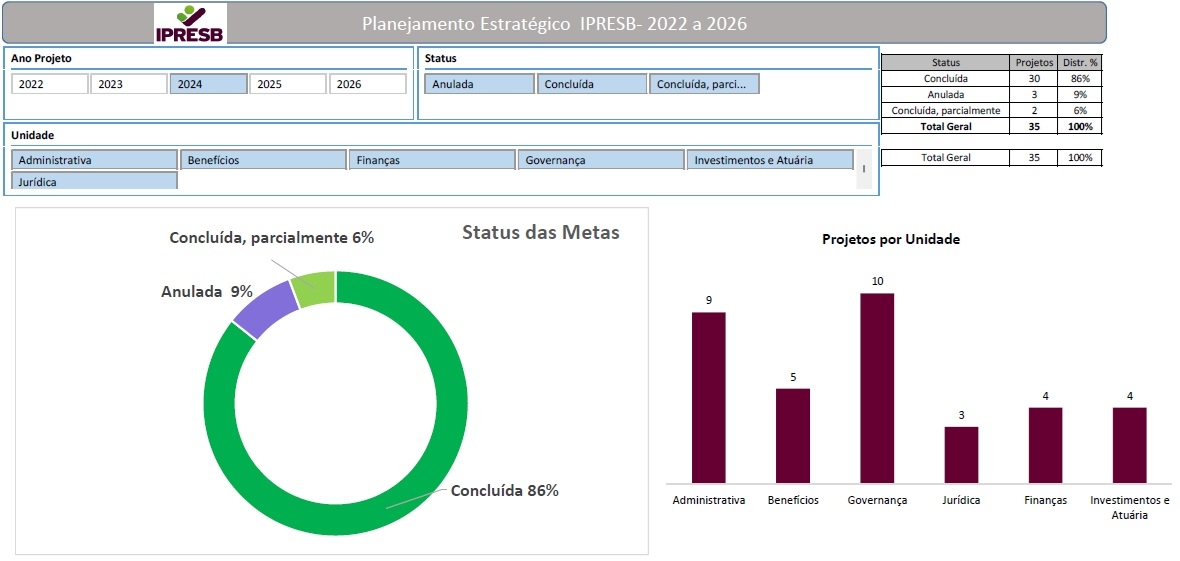Click the Jurídica bar in chart
Viewport: 1180px width, 561px height.
coord(962,455)
